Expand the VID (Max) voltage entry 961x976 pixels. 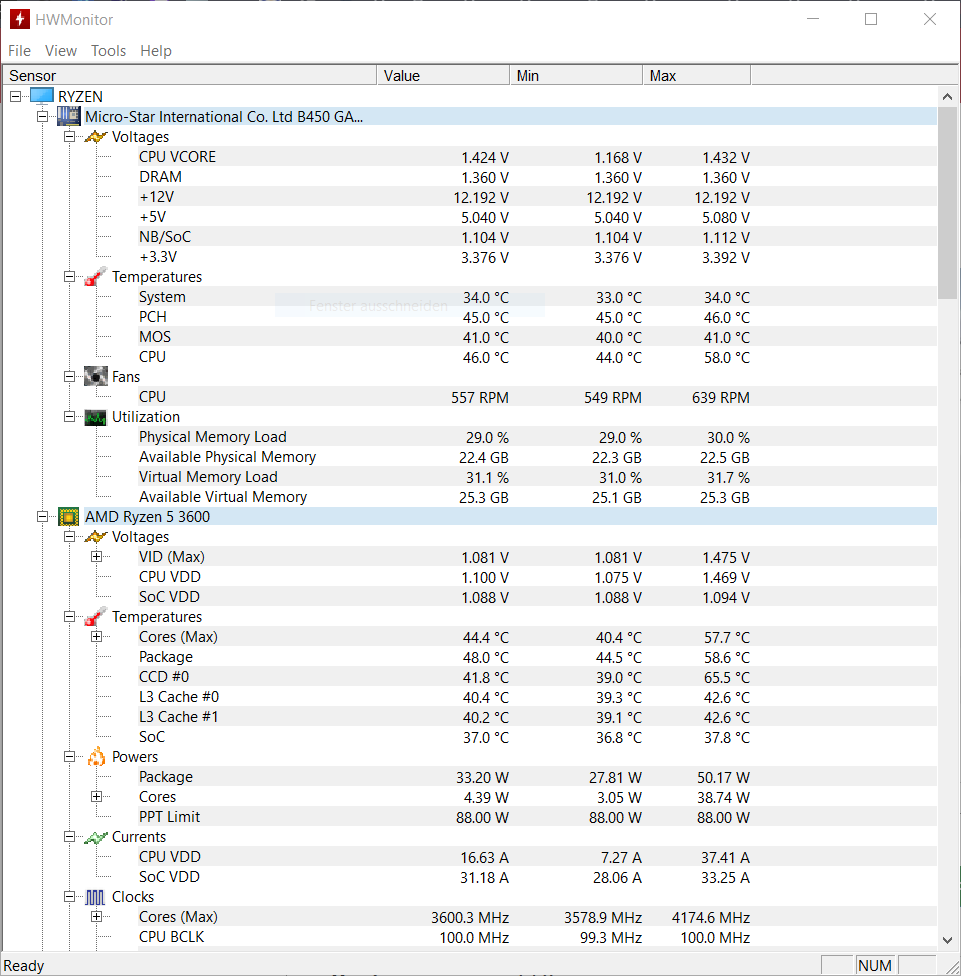click(x=96, y=556)
